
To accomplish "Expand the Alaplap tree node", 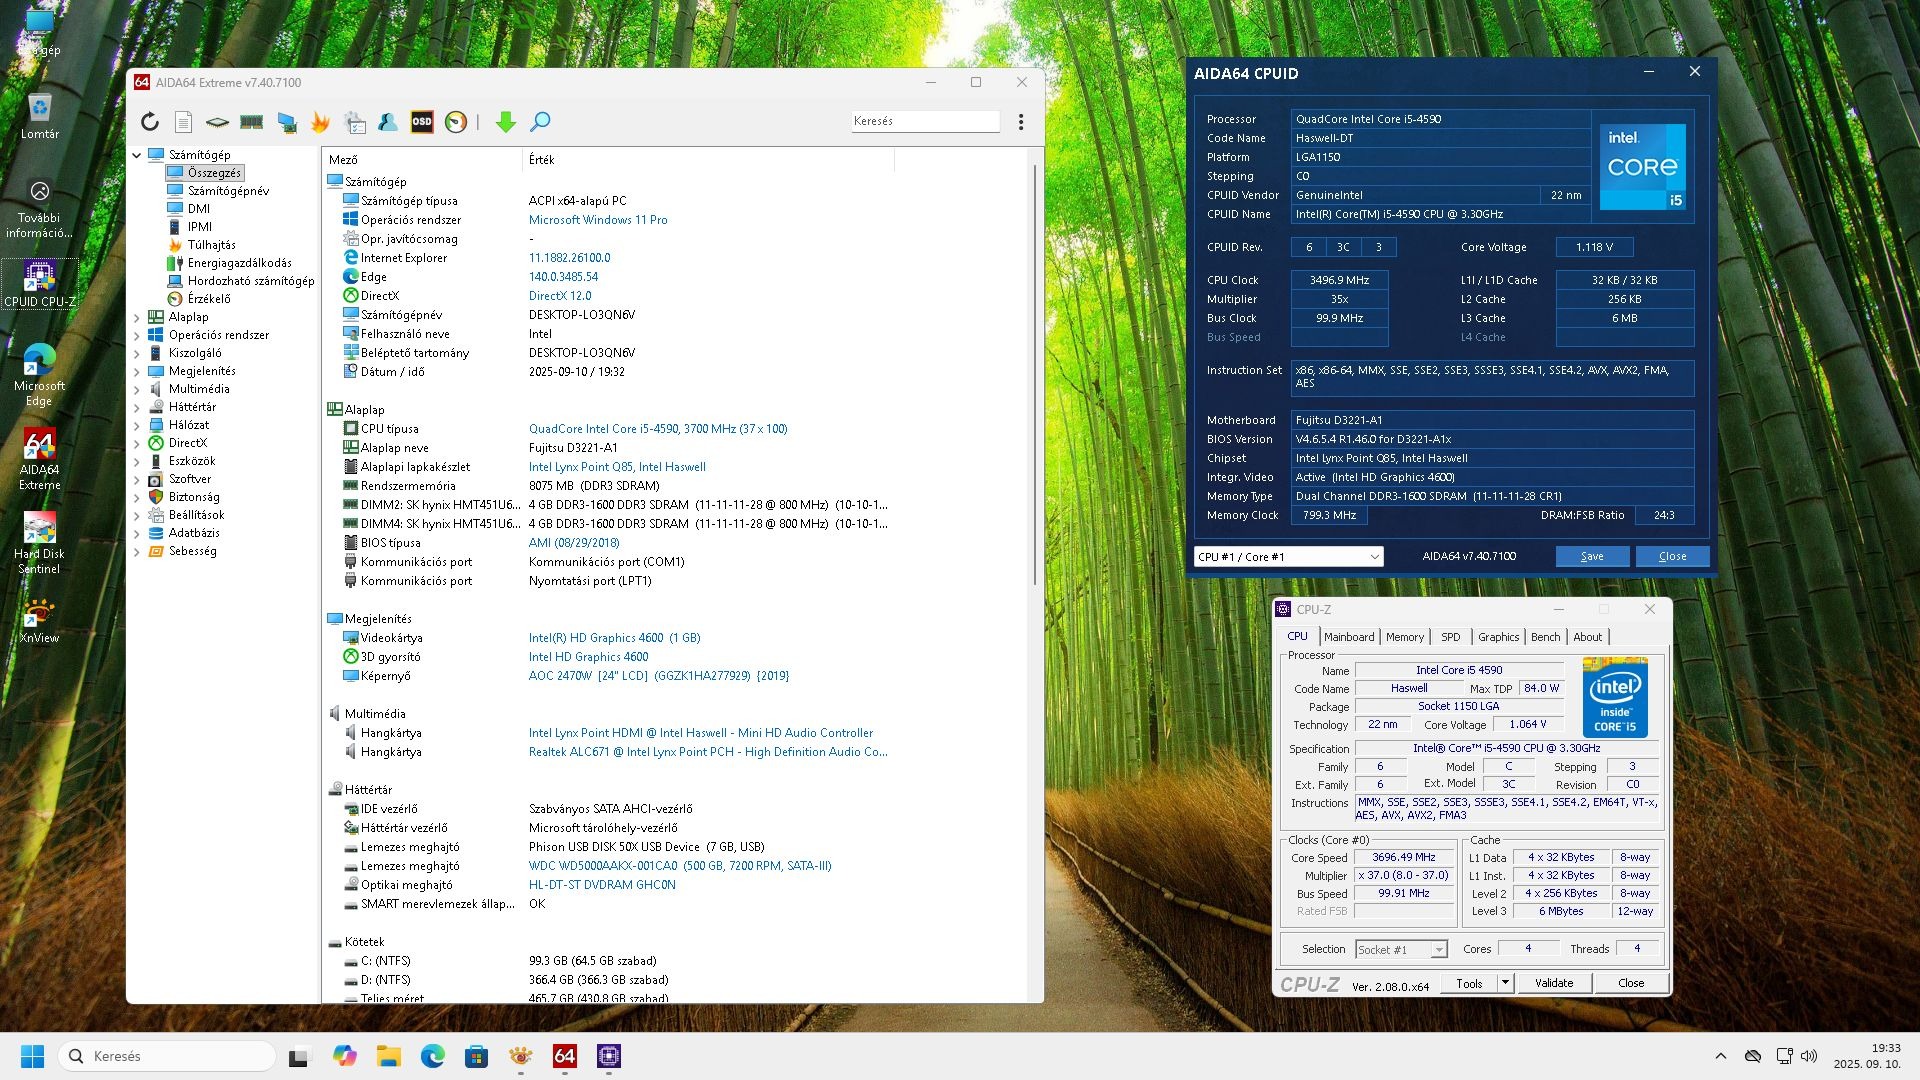I will point(137,317).
